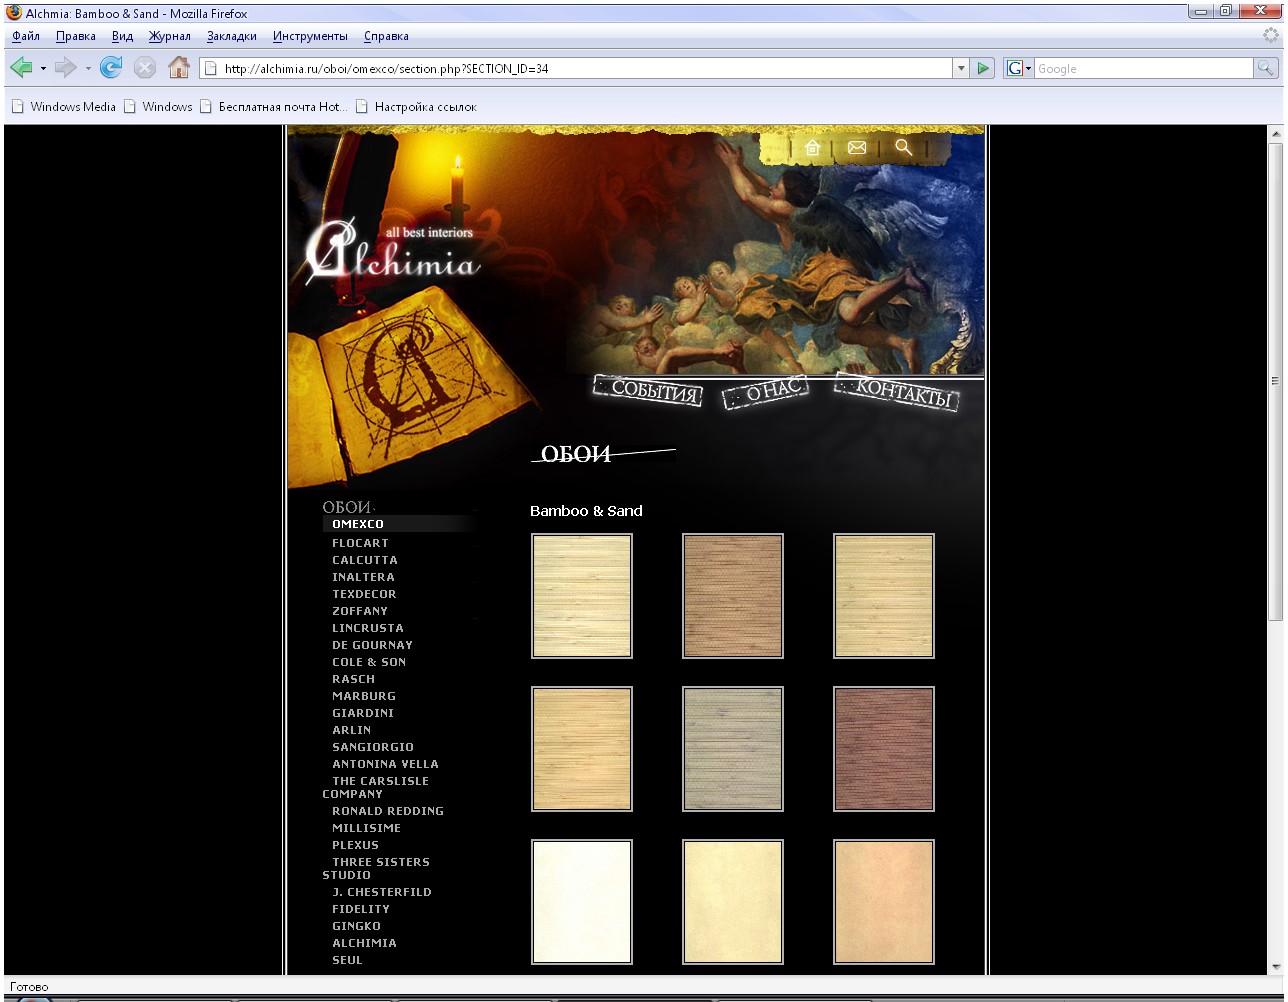
Task: Click the envelope mail icon in header
Action: [x=857, y=148]
